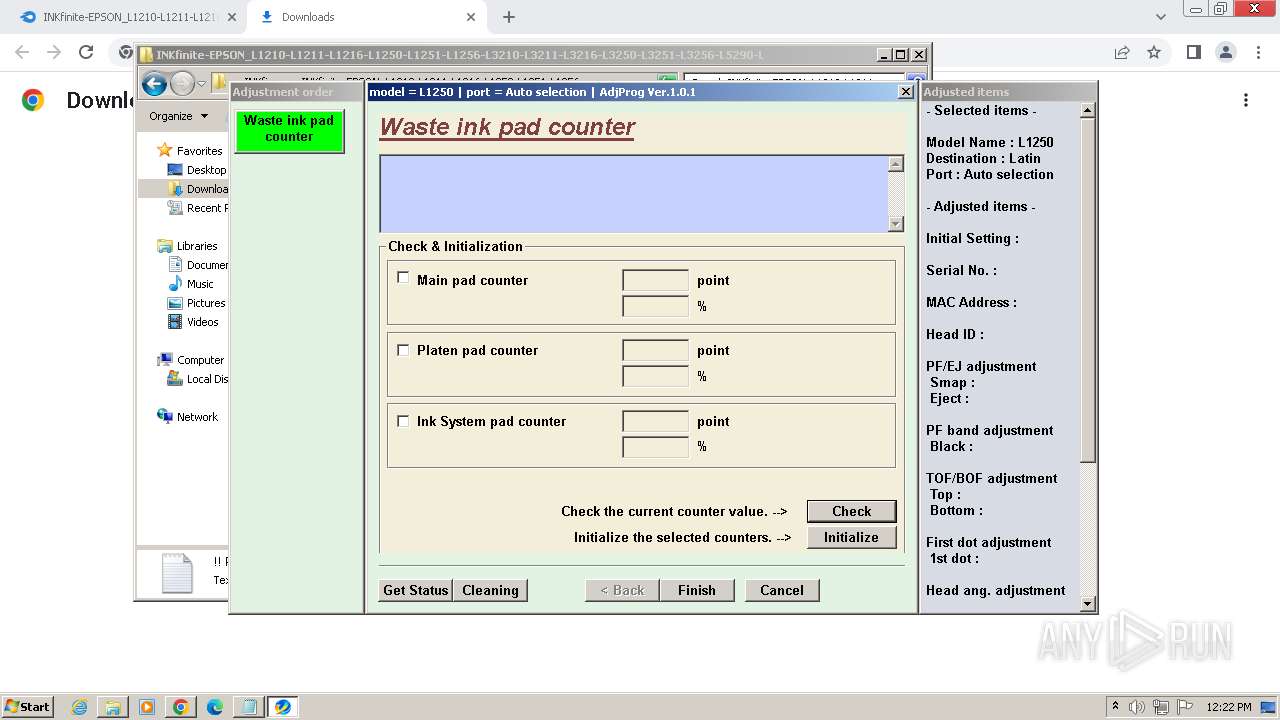
Task: Open Chrome from the taskbar
Action: point(181,707)
